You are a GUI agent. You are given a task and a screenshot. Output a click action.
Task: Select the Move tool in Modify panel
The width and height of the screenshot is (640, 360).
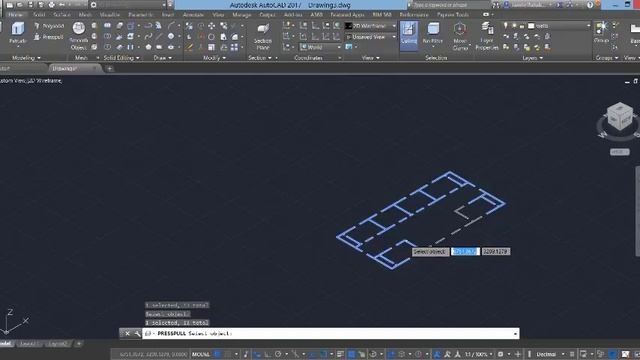tap(211, 26)
